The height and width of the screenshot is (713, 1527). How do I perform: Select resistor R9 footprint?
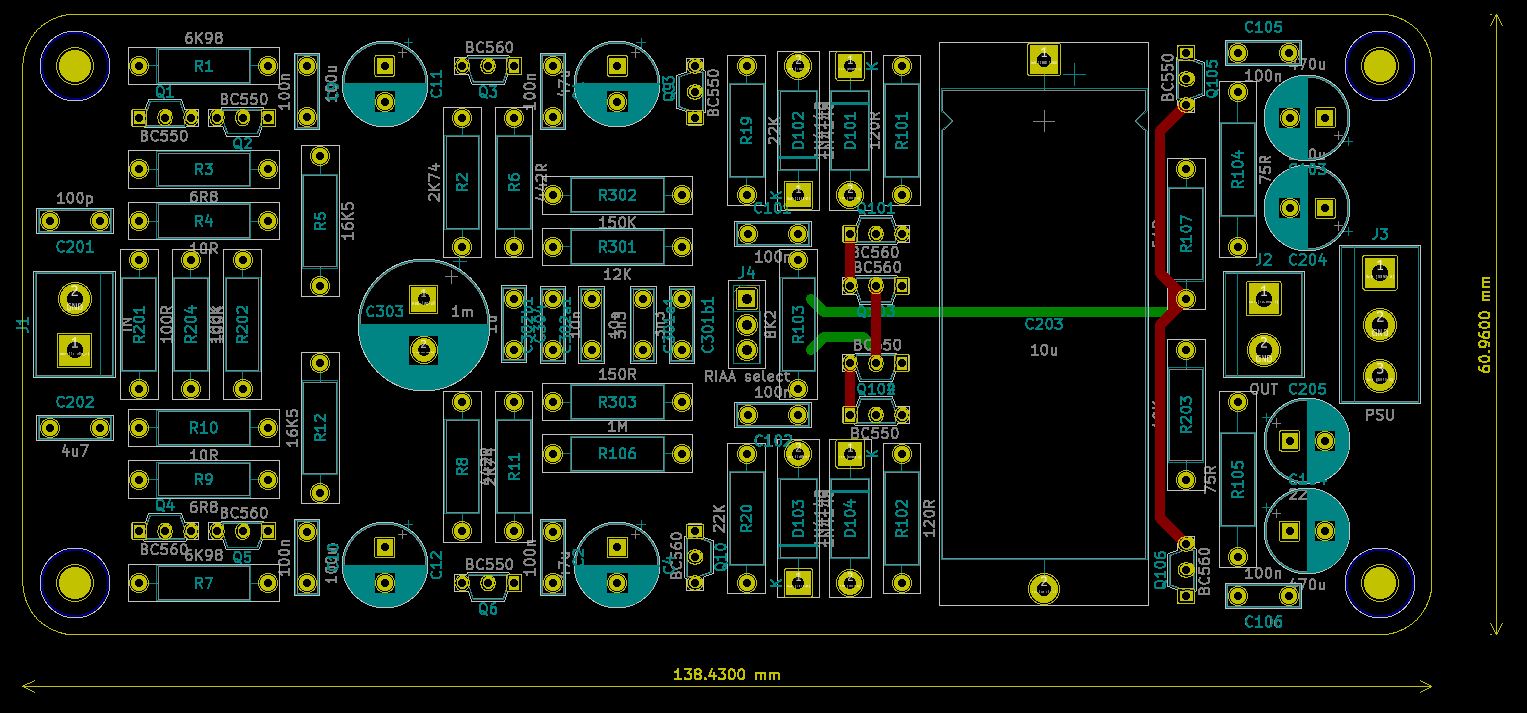pos(203,480)
